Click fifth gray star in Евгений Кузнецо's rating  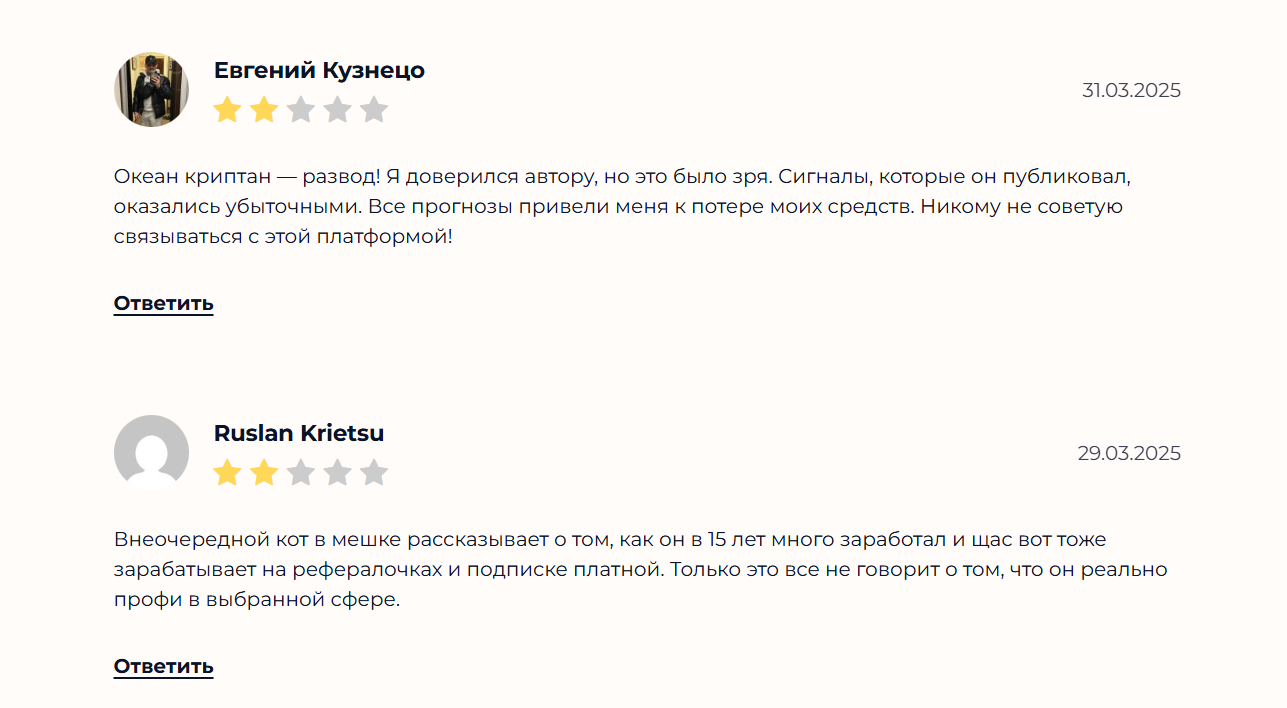pos(374,109)
